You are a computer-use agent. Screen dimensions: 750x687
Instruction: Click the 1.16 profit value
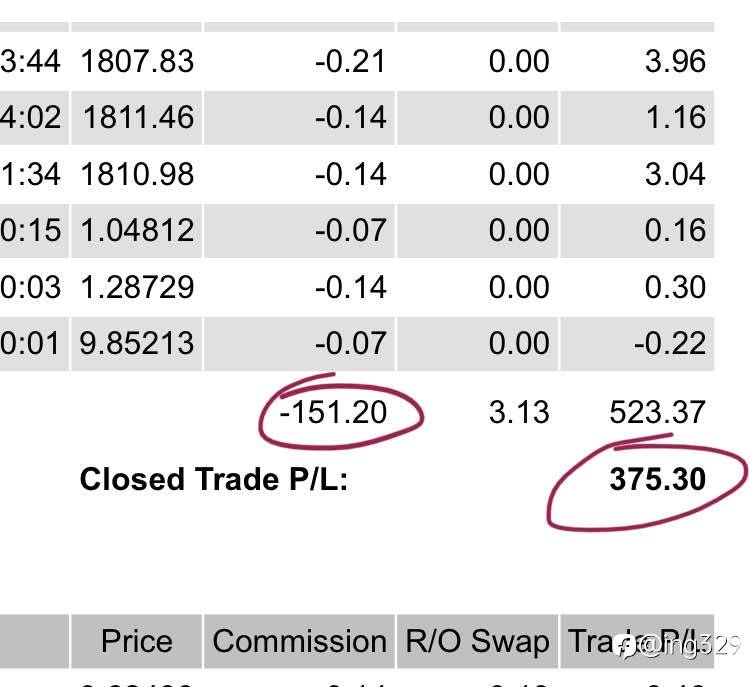(x=675, y=118)
